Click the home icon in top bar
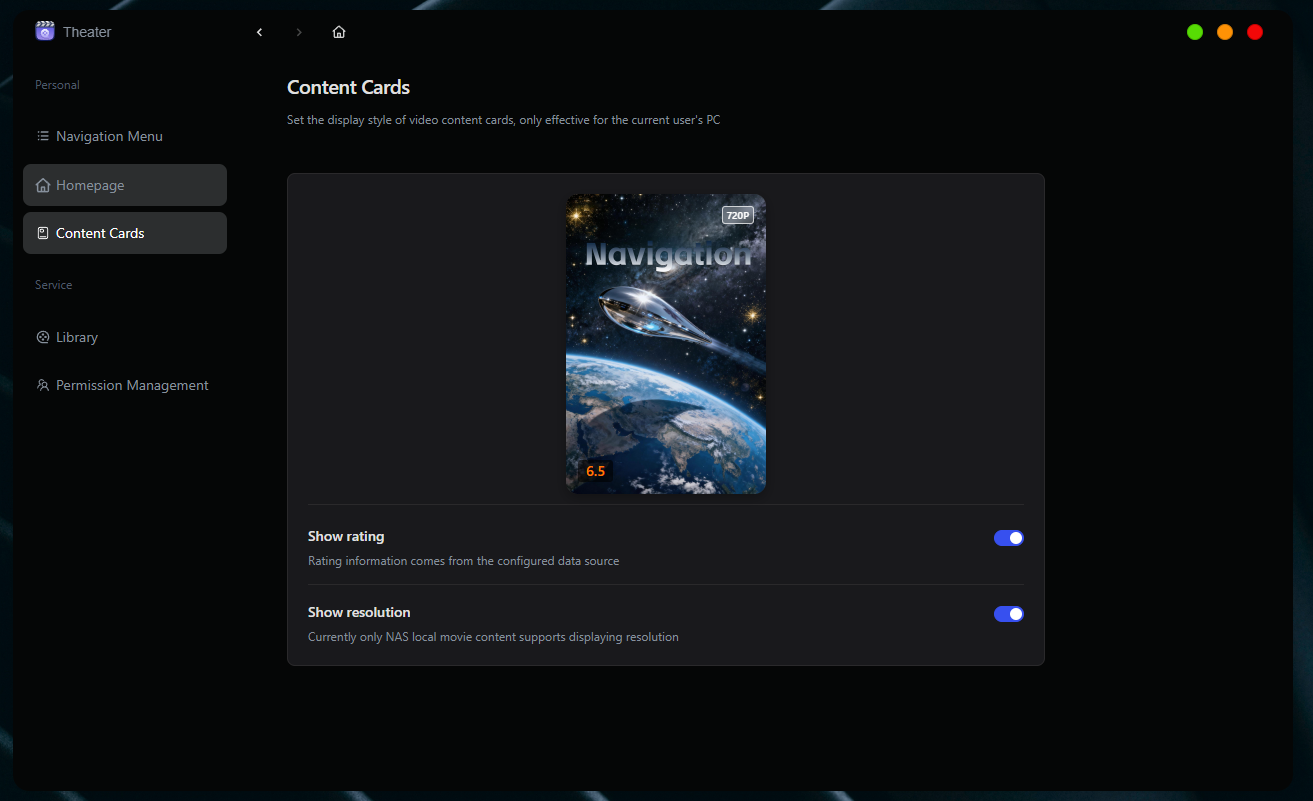This screenshot has height=801, width=1313. (x=339, y=32)
